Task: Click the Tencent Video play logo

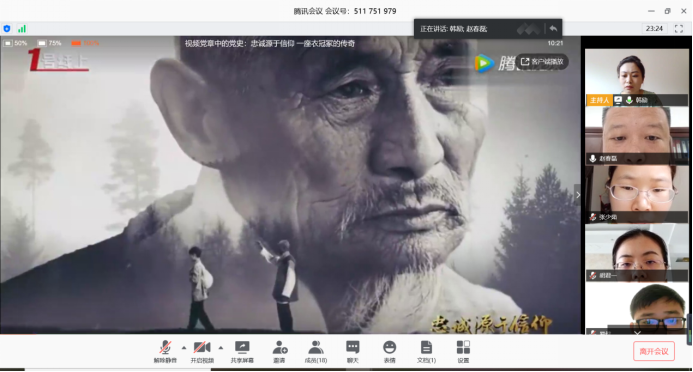Action: click(x=484, y=63)
